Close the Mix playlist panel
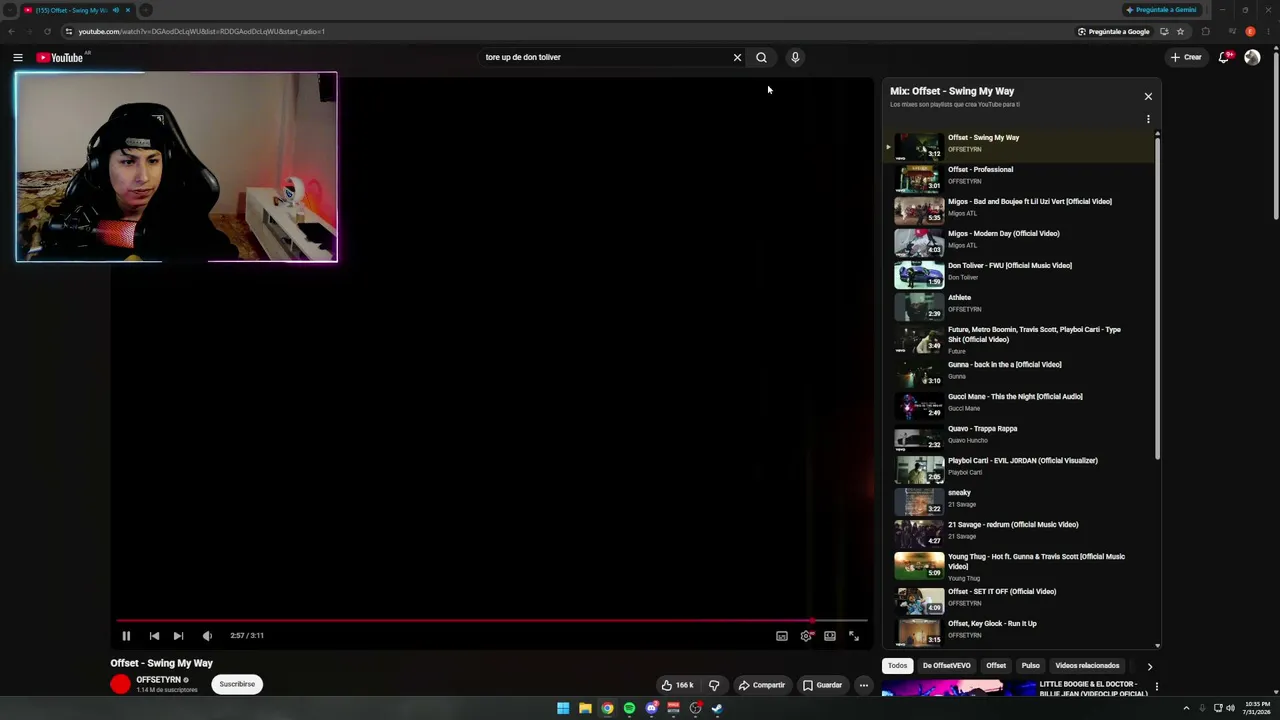 click(x=1148, y=97)
